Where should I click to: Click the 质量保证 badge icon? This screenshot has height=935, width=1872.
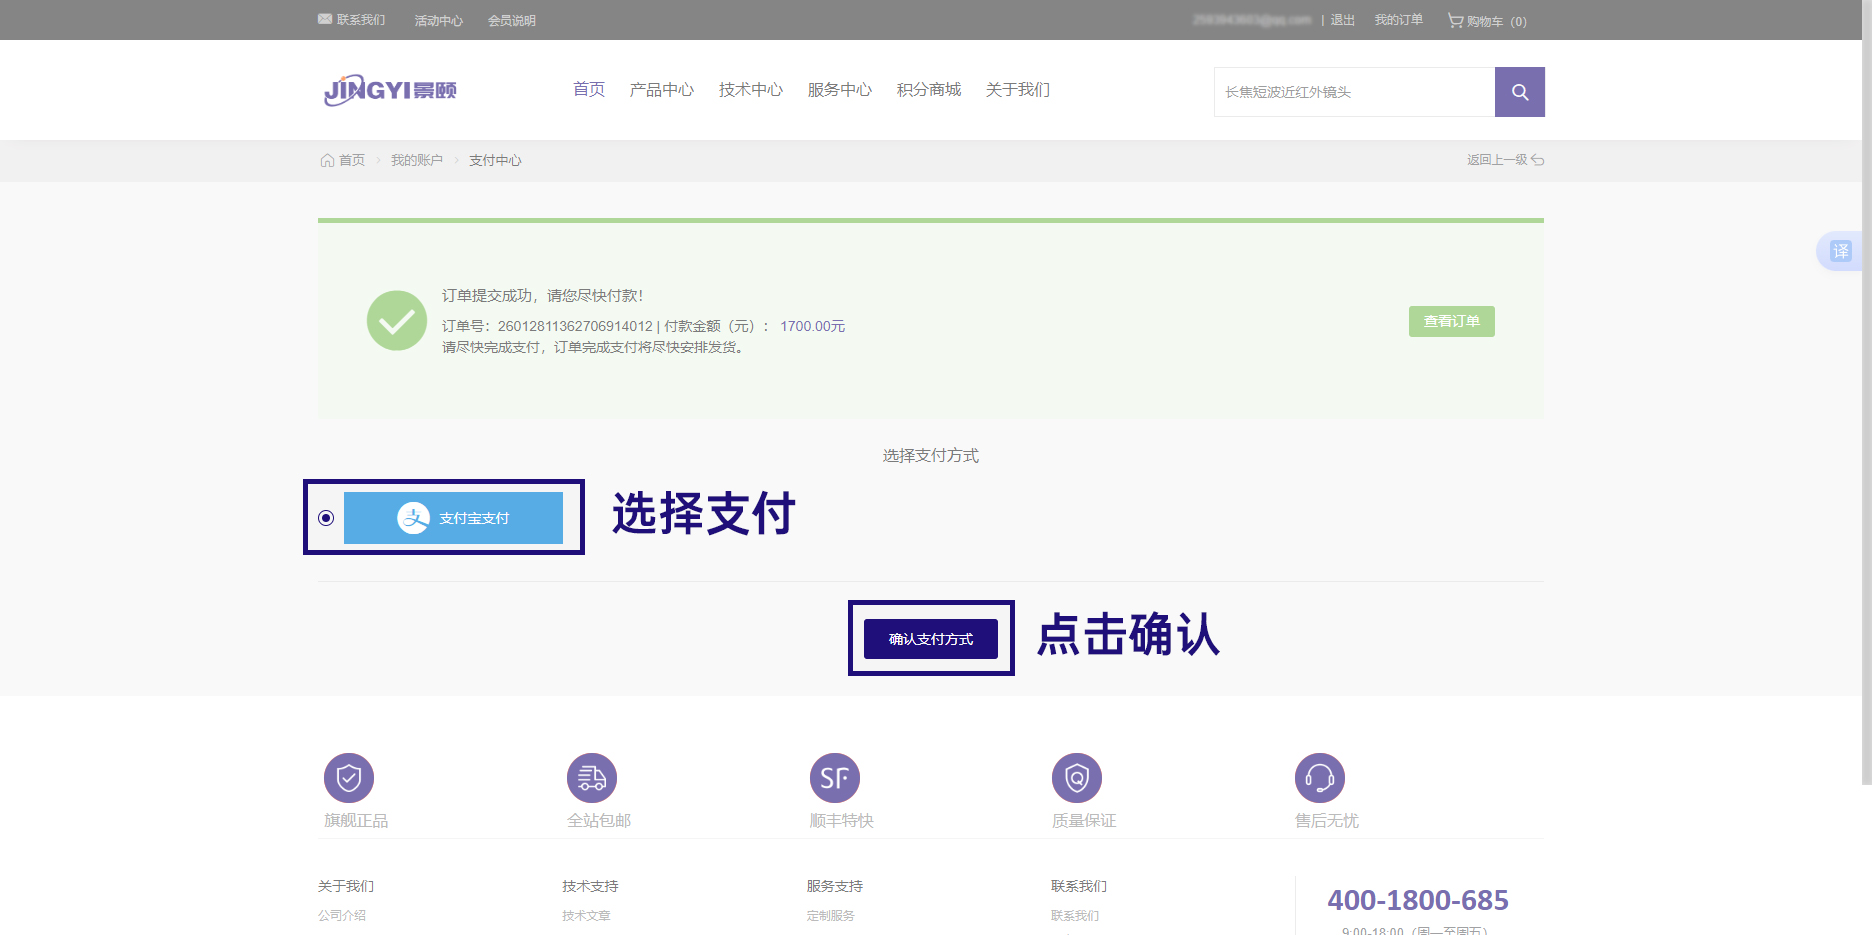click(1077, 777)
